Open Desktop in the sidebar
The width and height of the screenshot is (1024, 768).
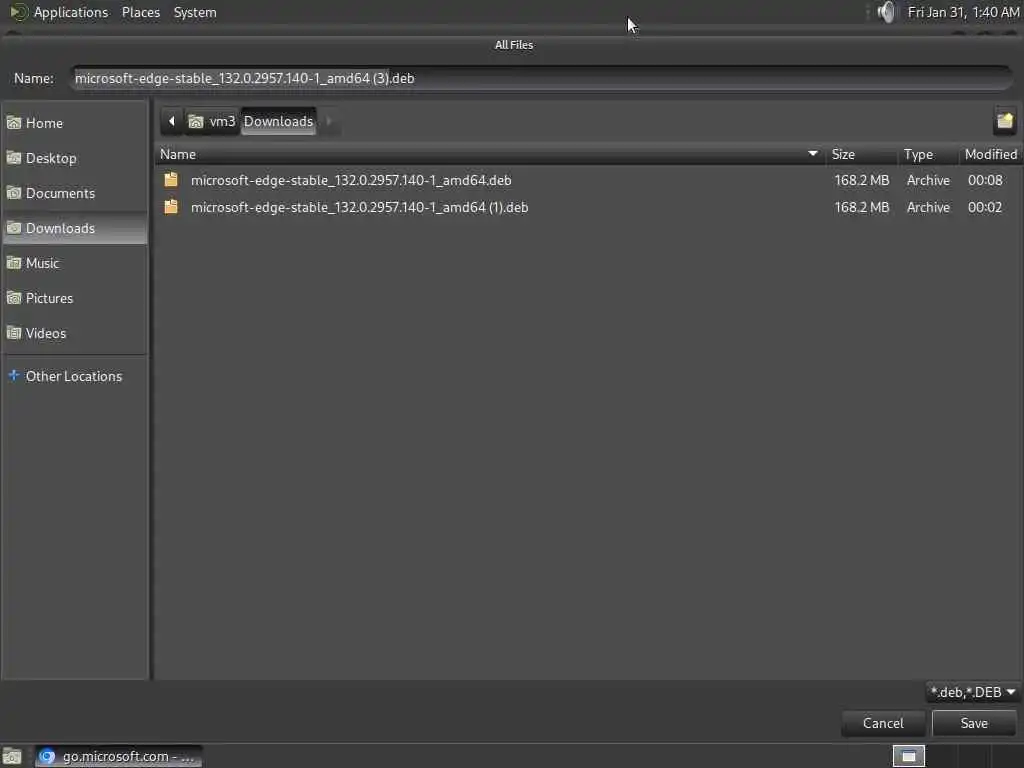(74, 159)
